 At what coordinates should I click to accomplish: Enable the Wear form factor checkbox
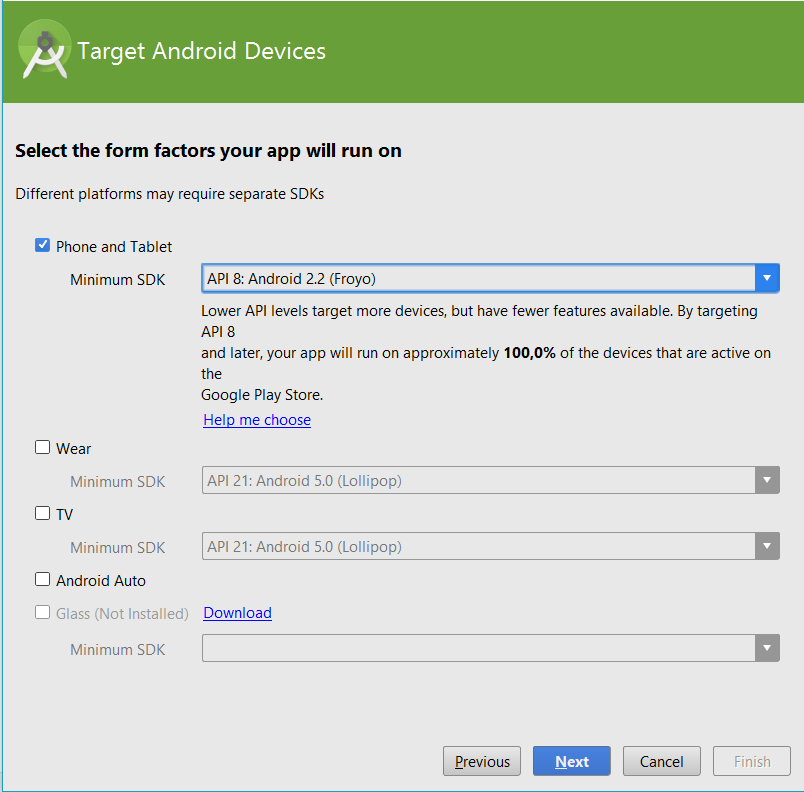coord(43,448)
